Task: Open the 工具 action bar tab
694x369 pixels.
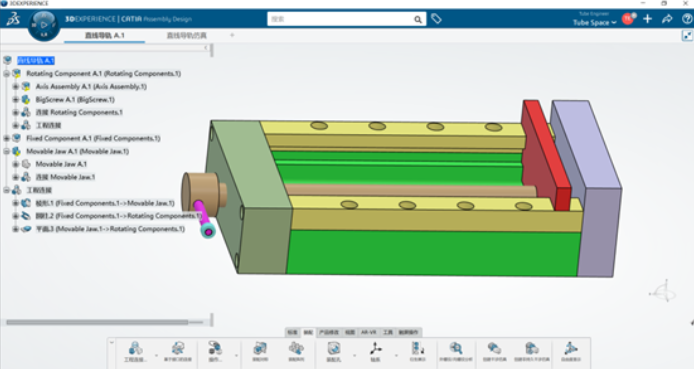Action: 388,332
